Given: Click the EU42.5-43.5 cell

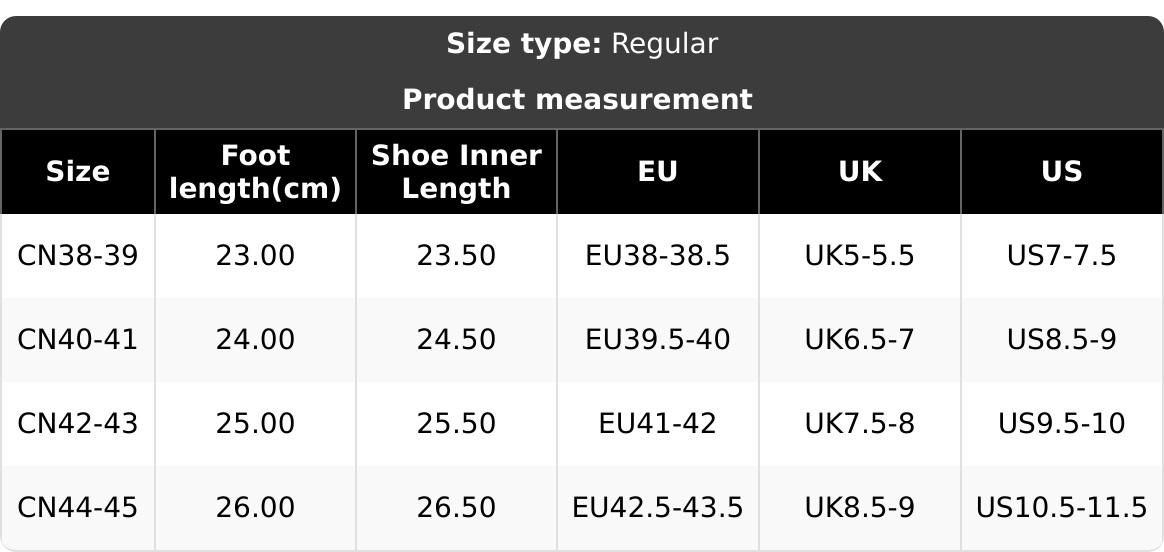Looking at the screenshot, I should pos(658,508).
